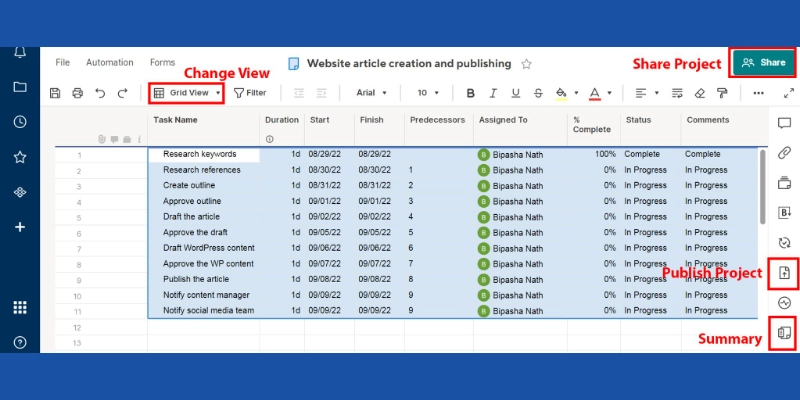Click the Print icon in toolbar
Image resolution: width=800 pixels, height=400 pixels.
[x=77, y=93]
